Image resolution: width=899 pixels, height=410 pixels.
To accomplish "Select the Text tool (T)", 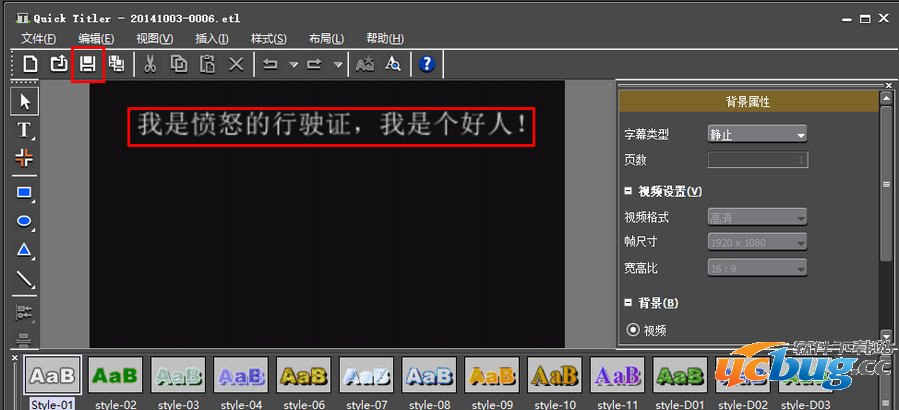I will (25, 130).
